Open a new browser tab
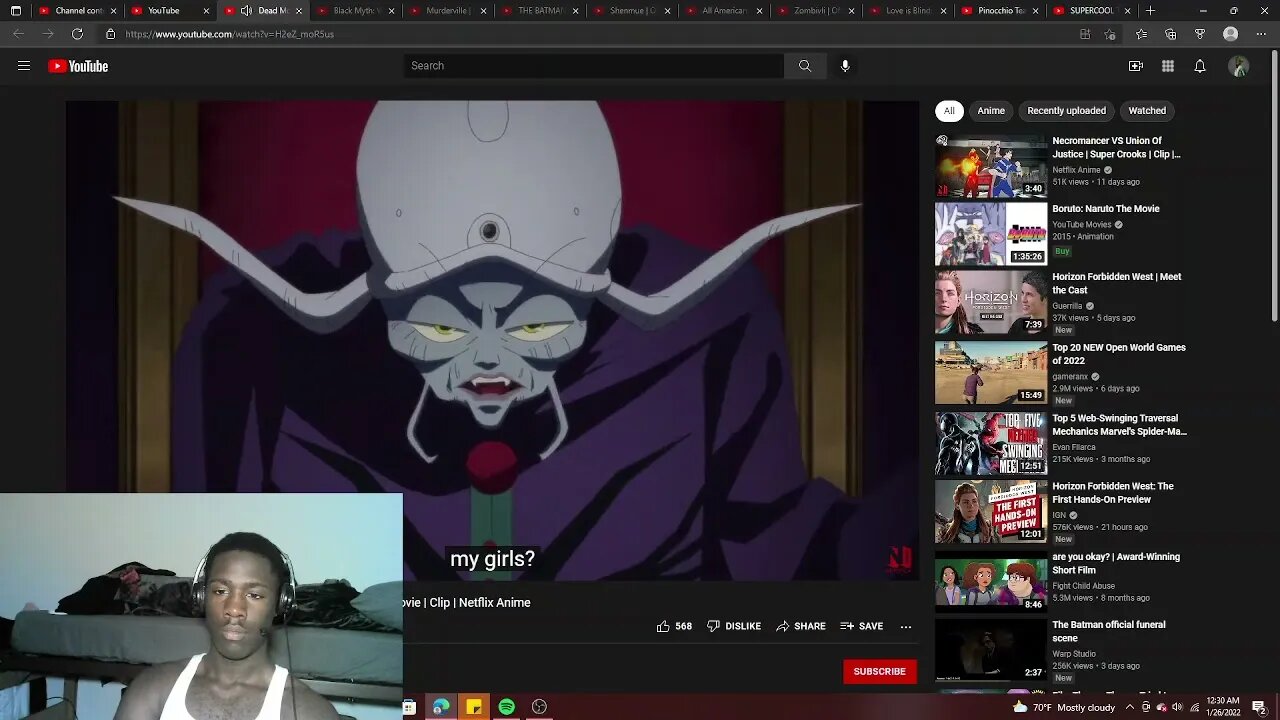Screen dimensions: 1280x720 tap(1150, 11)
